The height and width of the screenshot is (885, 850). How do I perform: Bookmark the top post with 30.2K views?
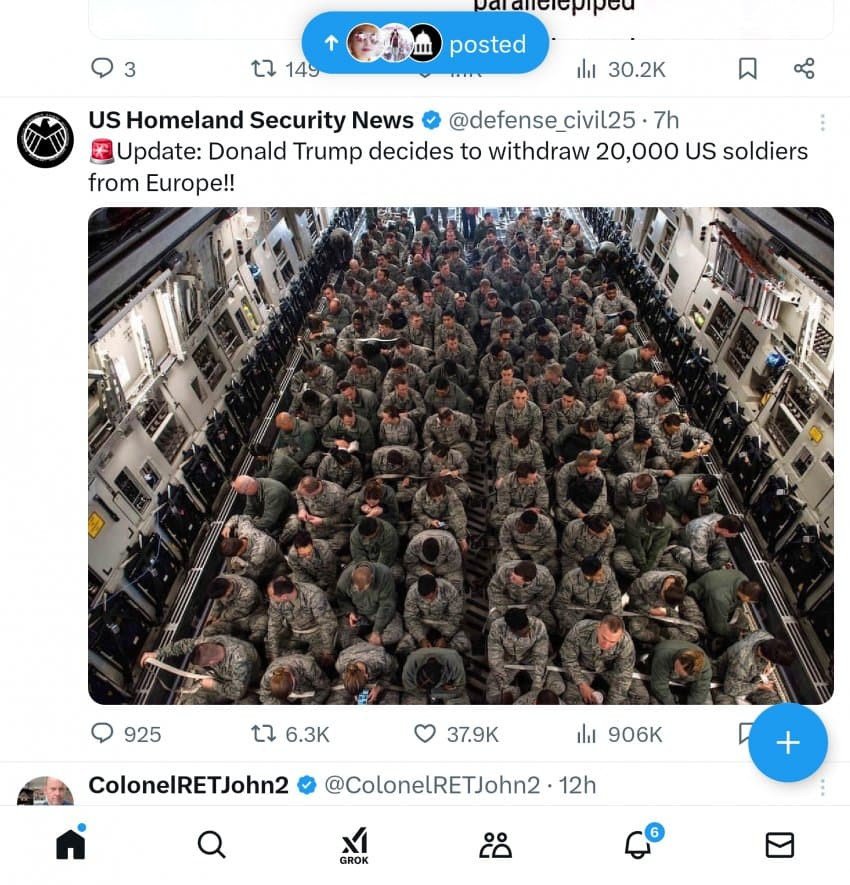(748, 69)
